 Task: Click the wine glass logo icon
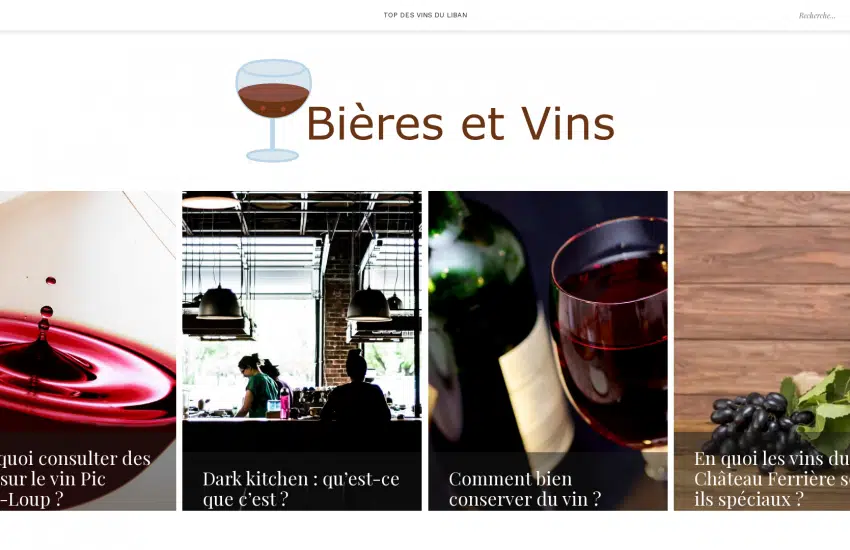point(274,111)
